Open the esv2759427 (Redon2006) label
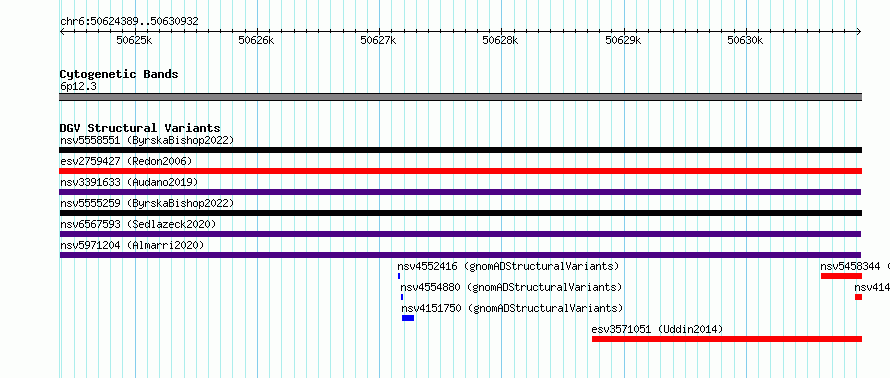Screen dimensions: 890x378 (x=126, y=161)
